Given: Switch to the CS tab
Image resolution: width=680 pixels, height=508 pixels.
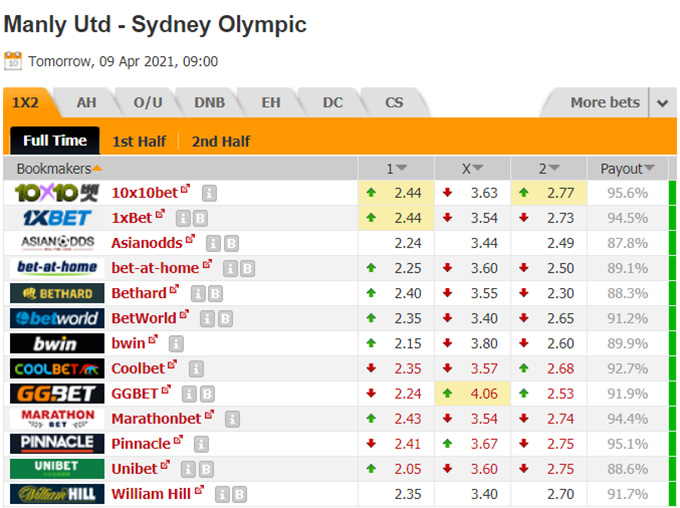Looking at the screenshot, I should click(x=394, y=103).
